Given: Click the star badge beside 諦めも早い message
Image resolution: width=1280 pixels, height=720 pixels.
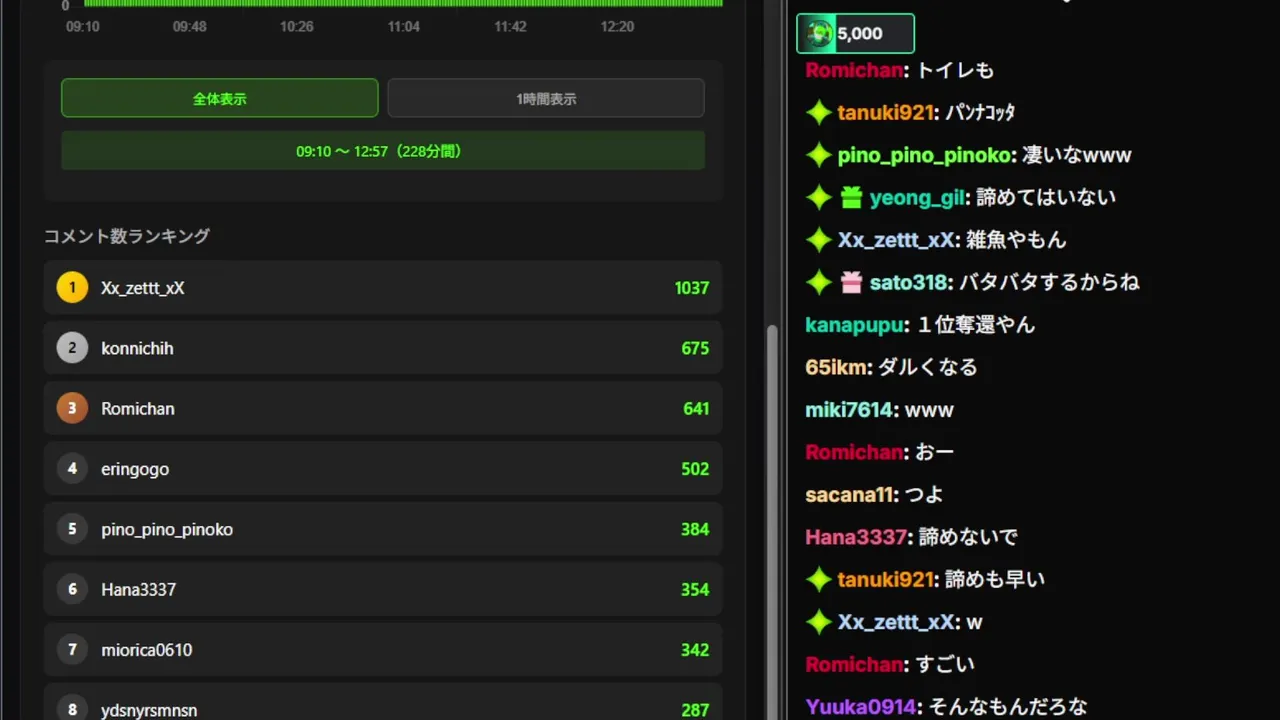Looking at the screenshot, I should 819,579.
